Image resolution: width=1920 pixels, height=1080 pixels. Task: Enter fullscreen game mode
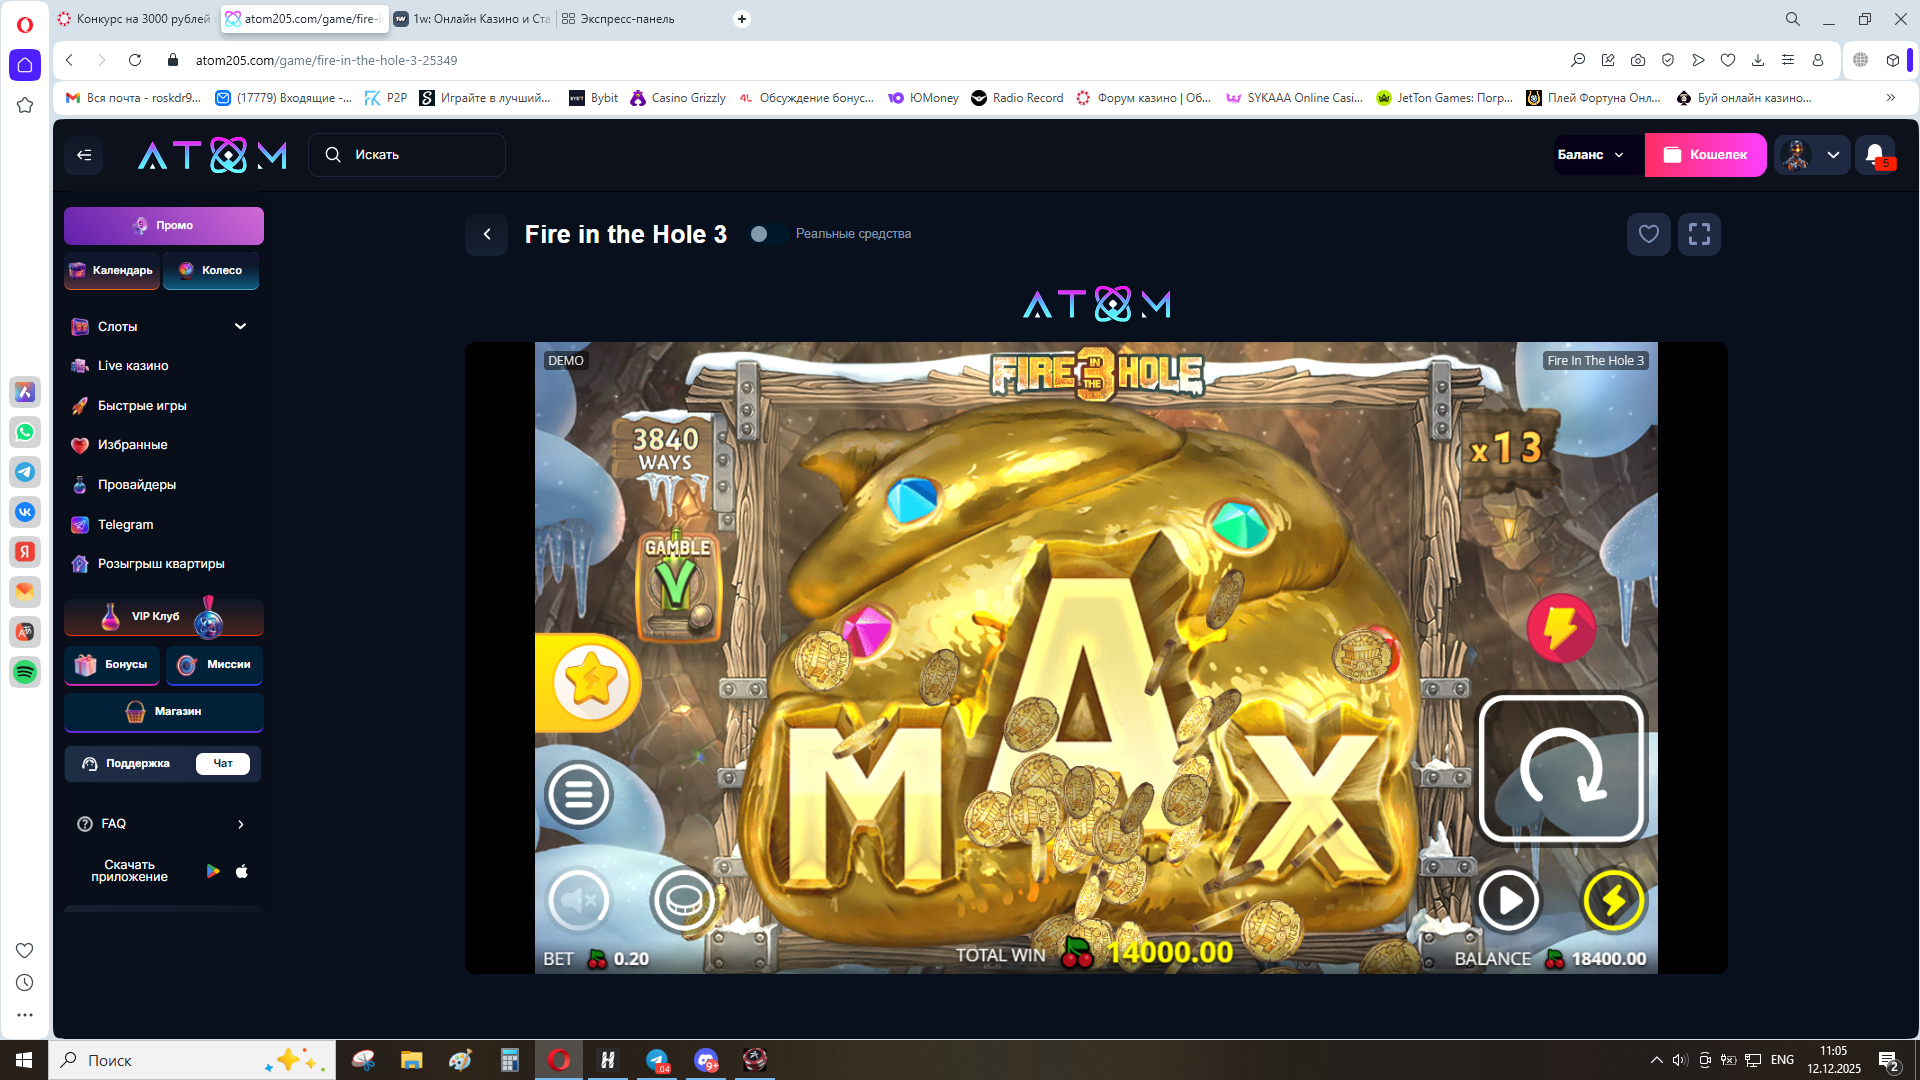(x=1699, y=234)
